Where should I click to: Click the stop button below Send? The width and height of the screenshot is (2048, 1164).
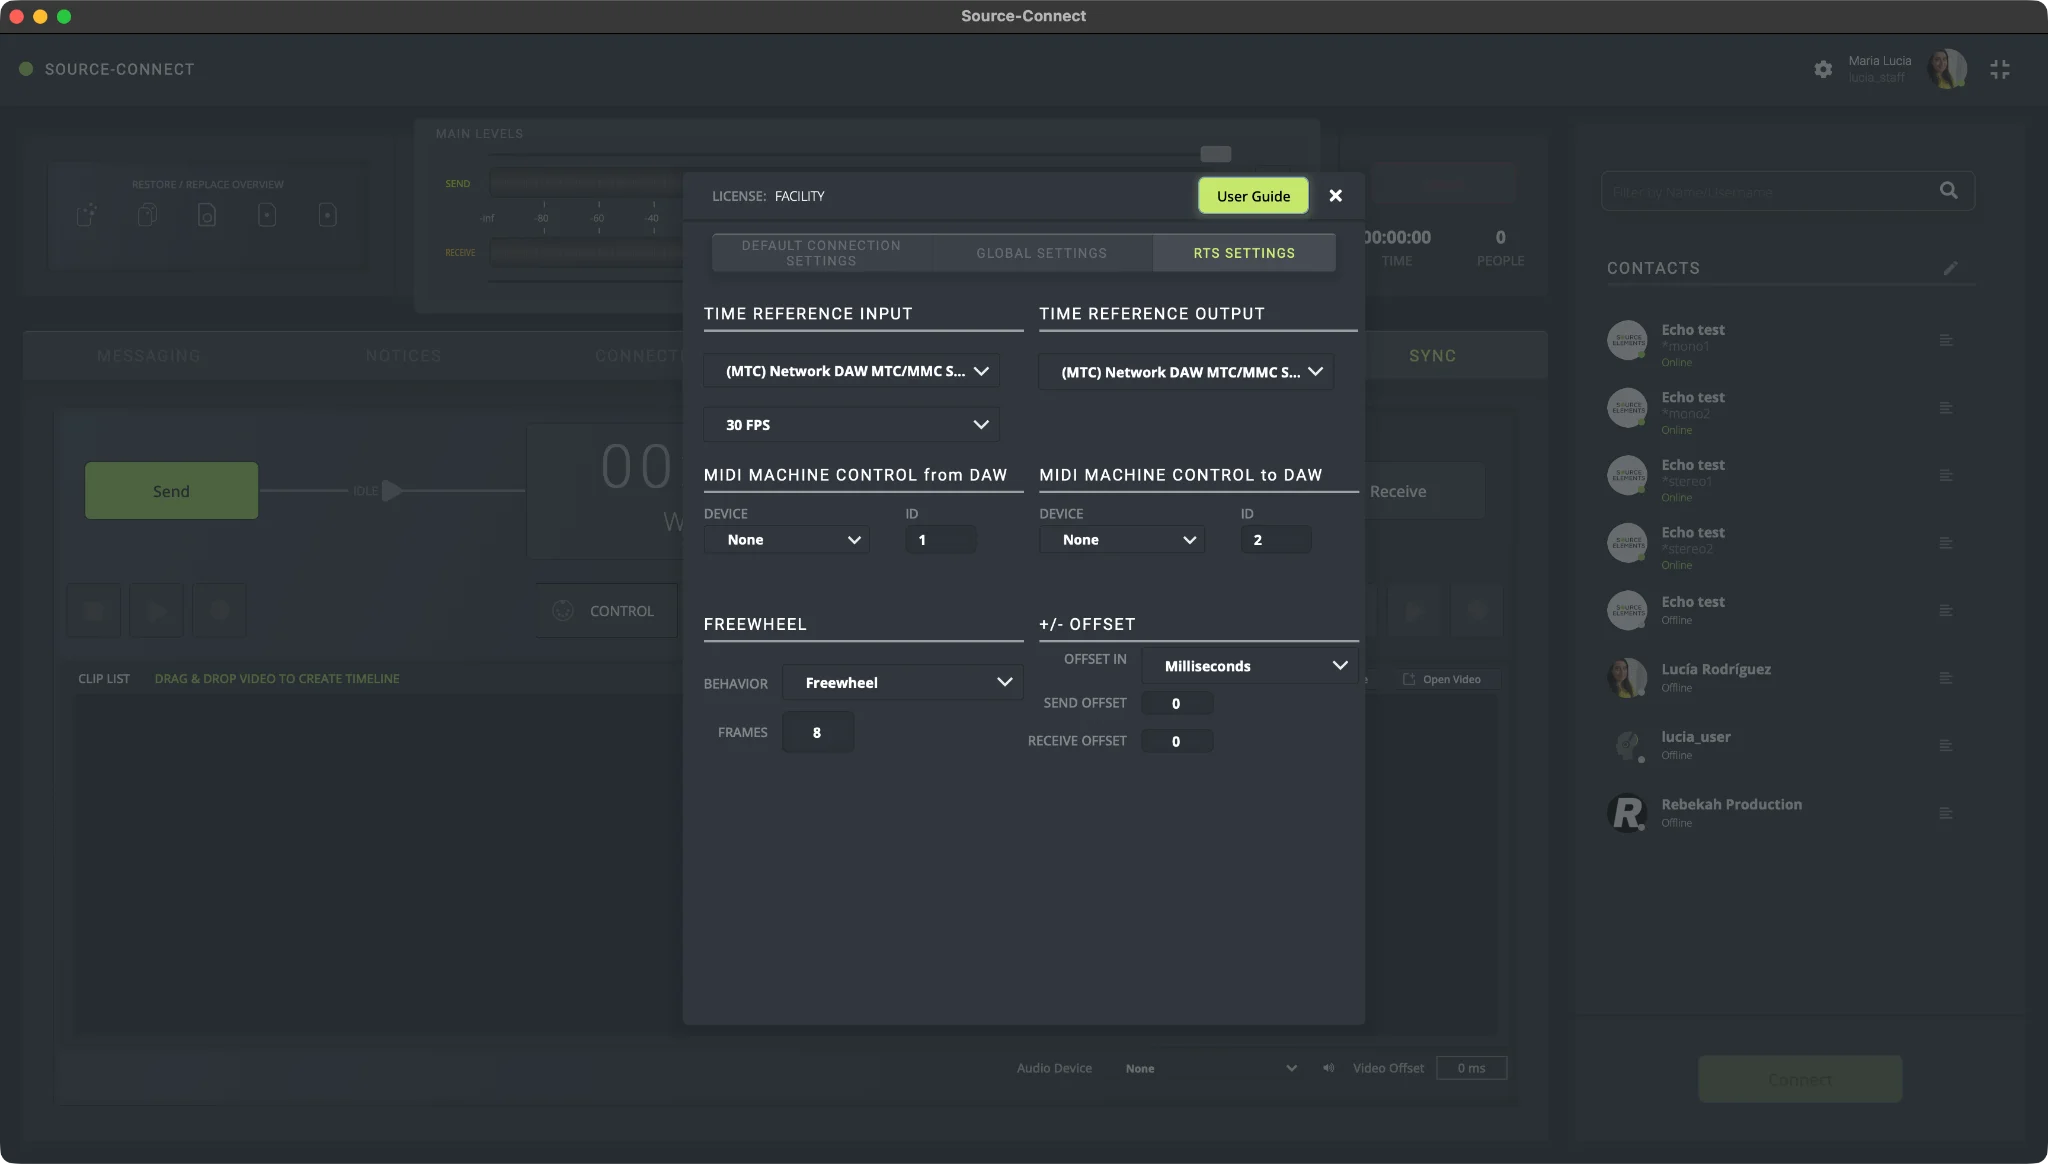pyautogui.click(x=94, y=611)
